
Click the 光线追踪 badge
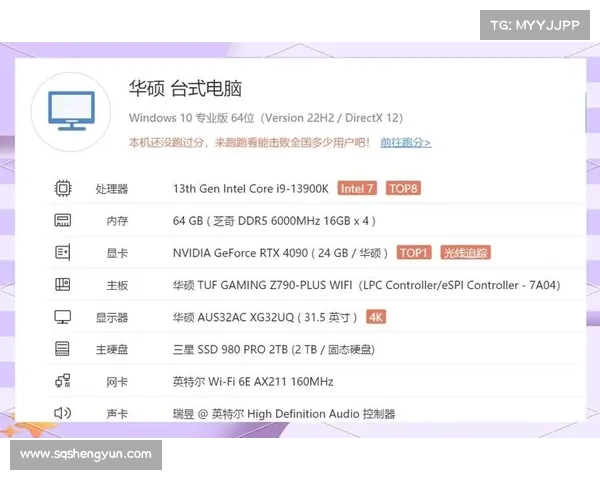[x=466, y=253]
